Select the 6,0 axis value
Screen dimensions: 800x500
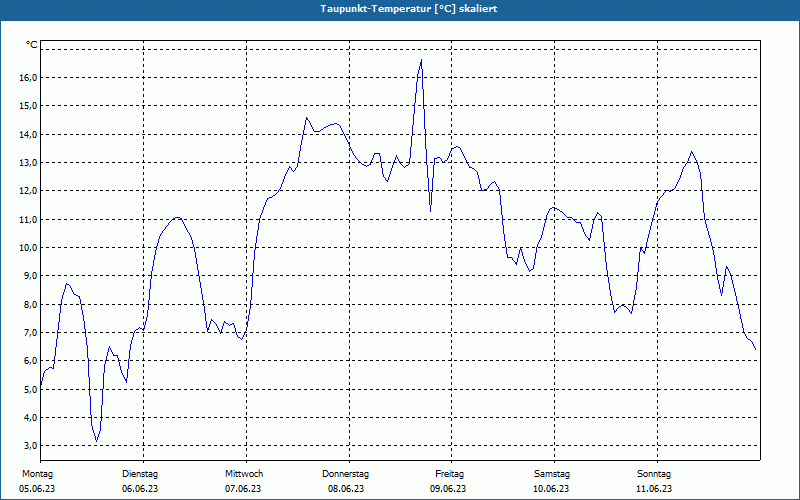31,361
